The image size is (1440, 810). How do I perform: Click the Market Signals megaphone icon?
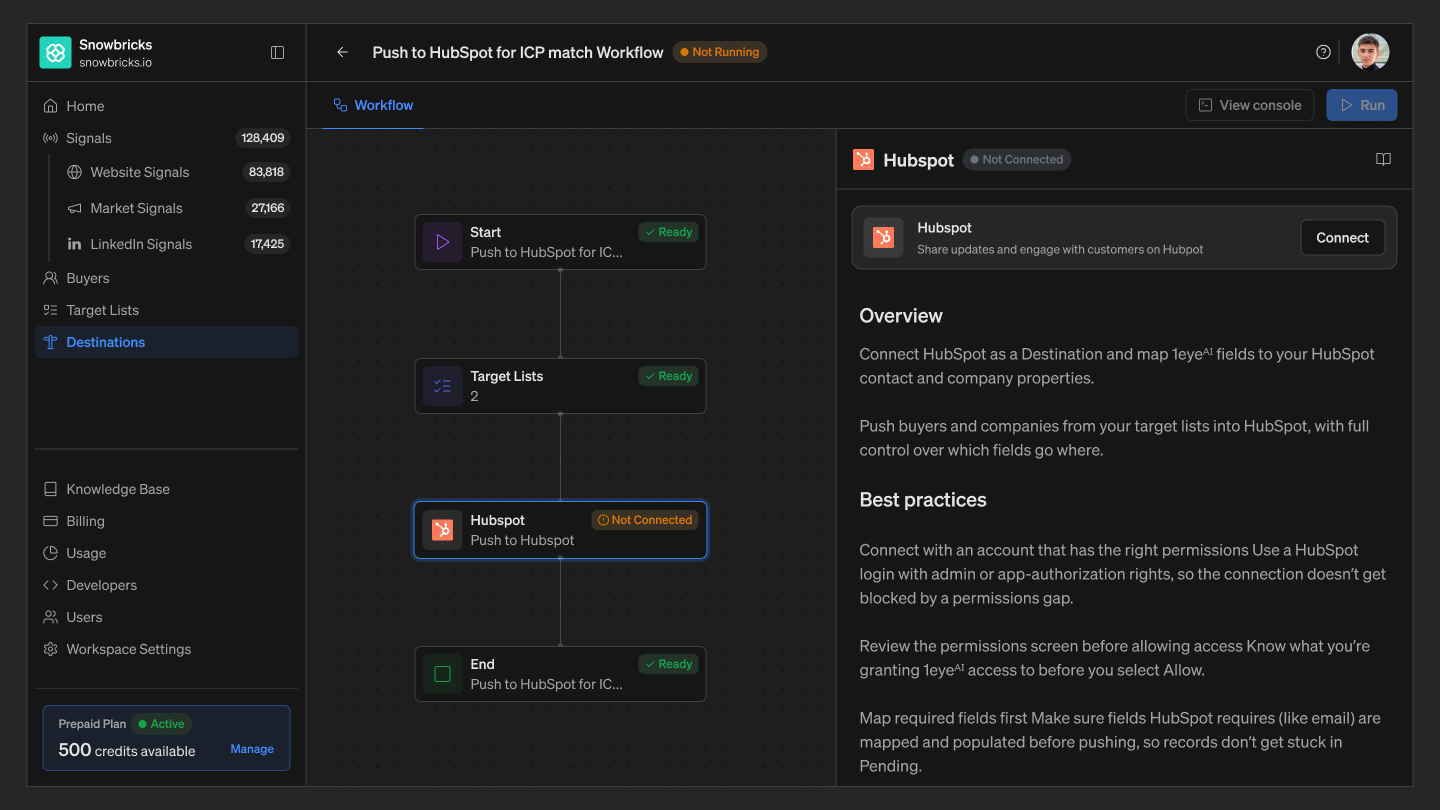pyautogui.click(x=74, y=208)
